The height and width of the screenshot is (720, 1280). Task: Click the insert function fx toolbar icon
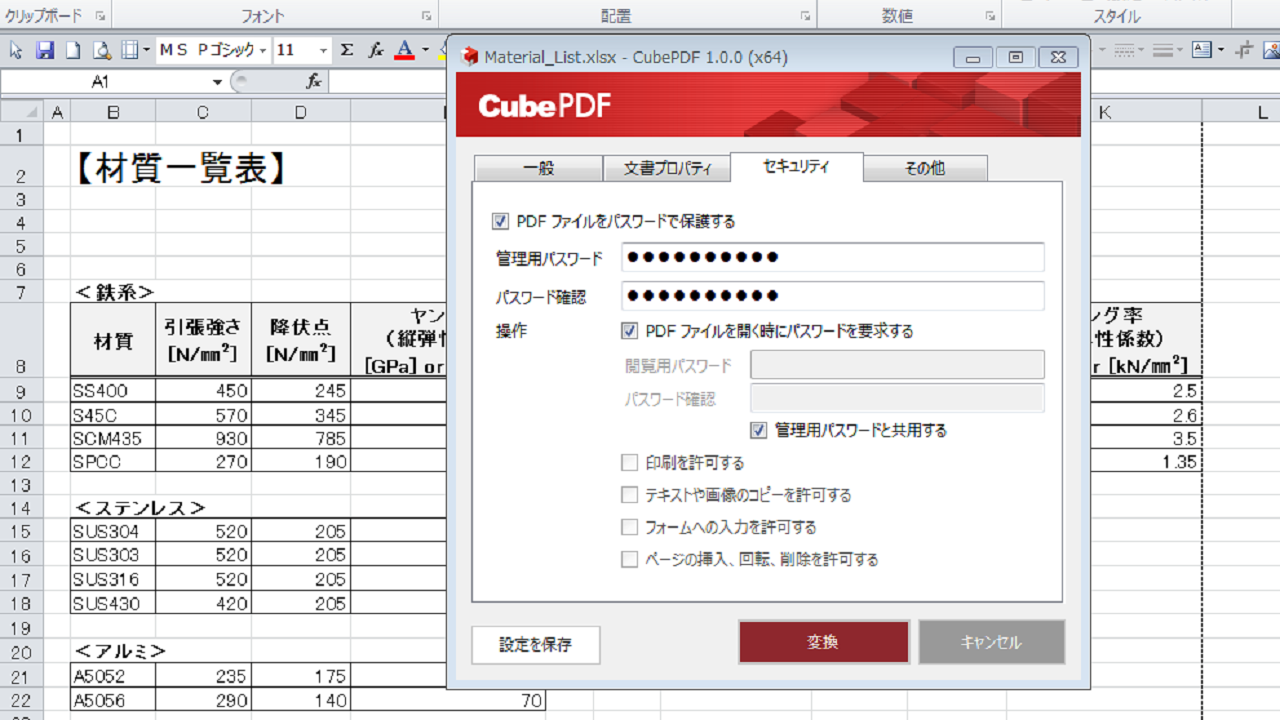coord(376,50)
